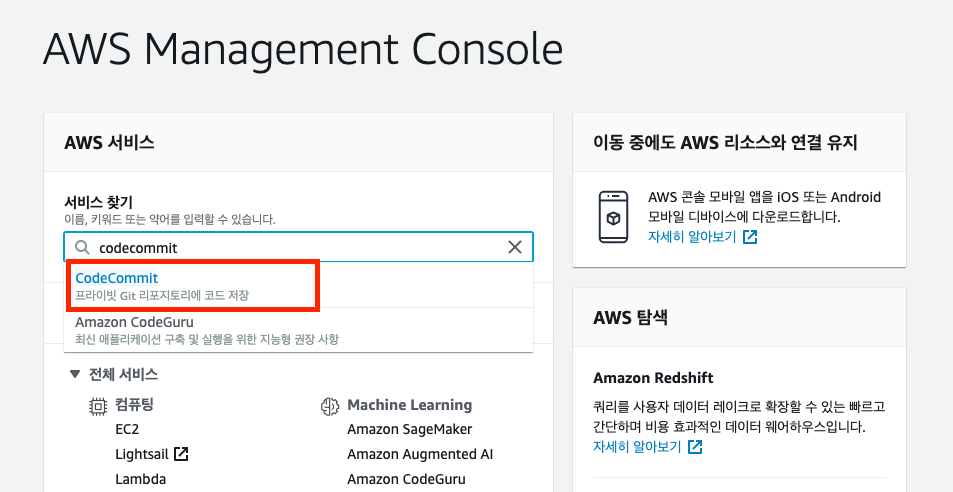
Task: Click the 전체 서비스 label
Action: click(124, 374)
